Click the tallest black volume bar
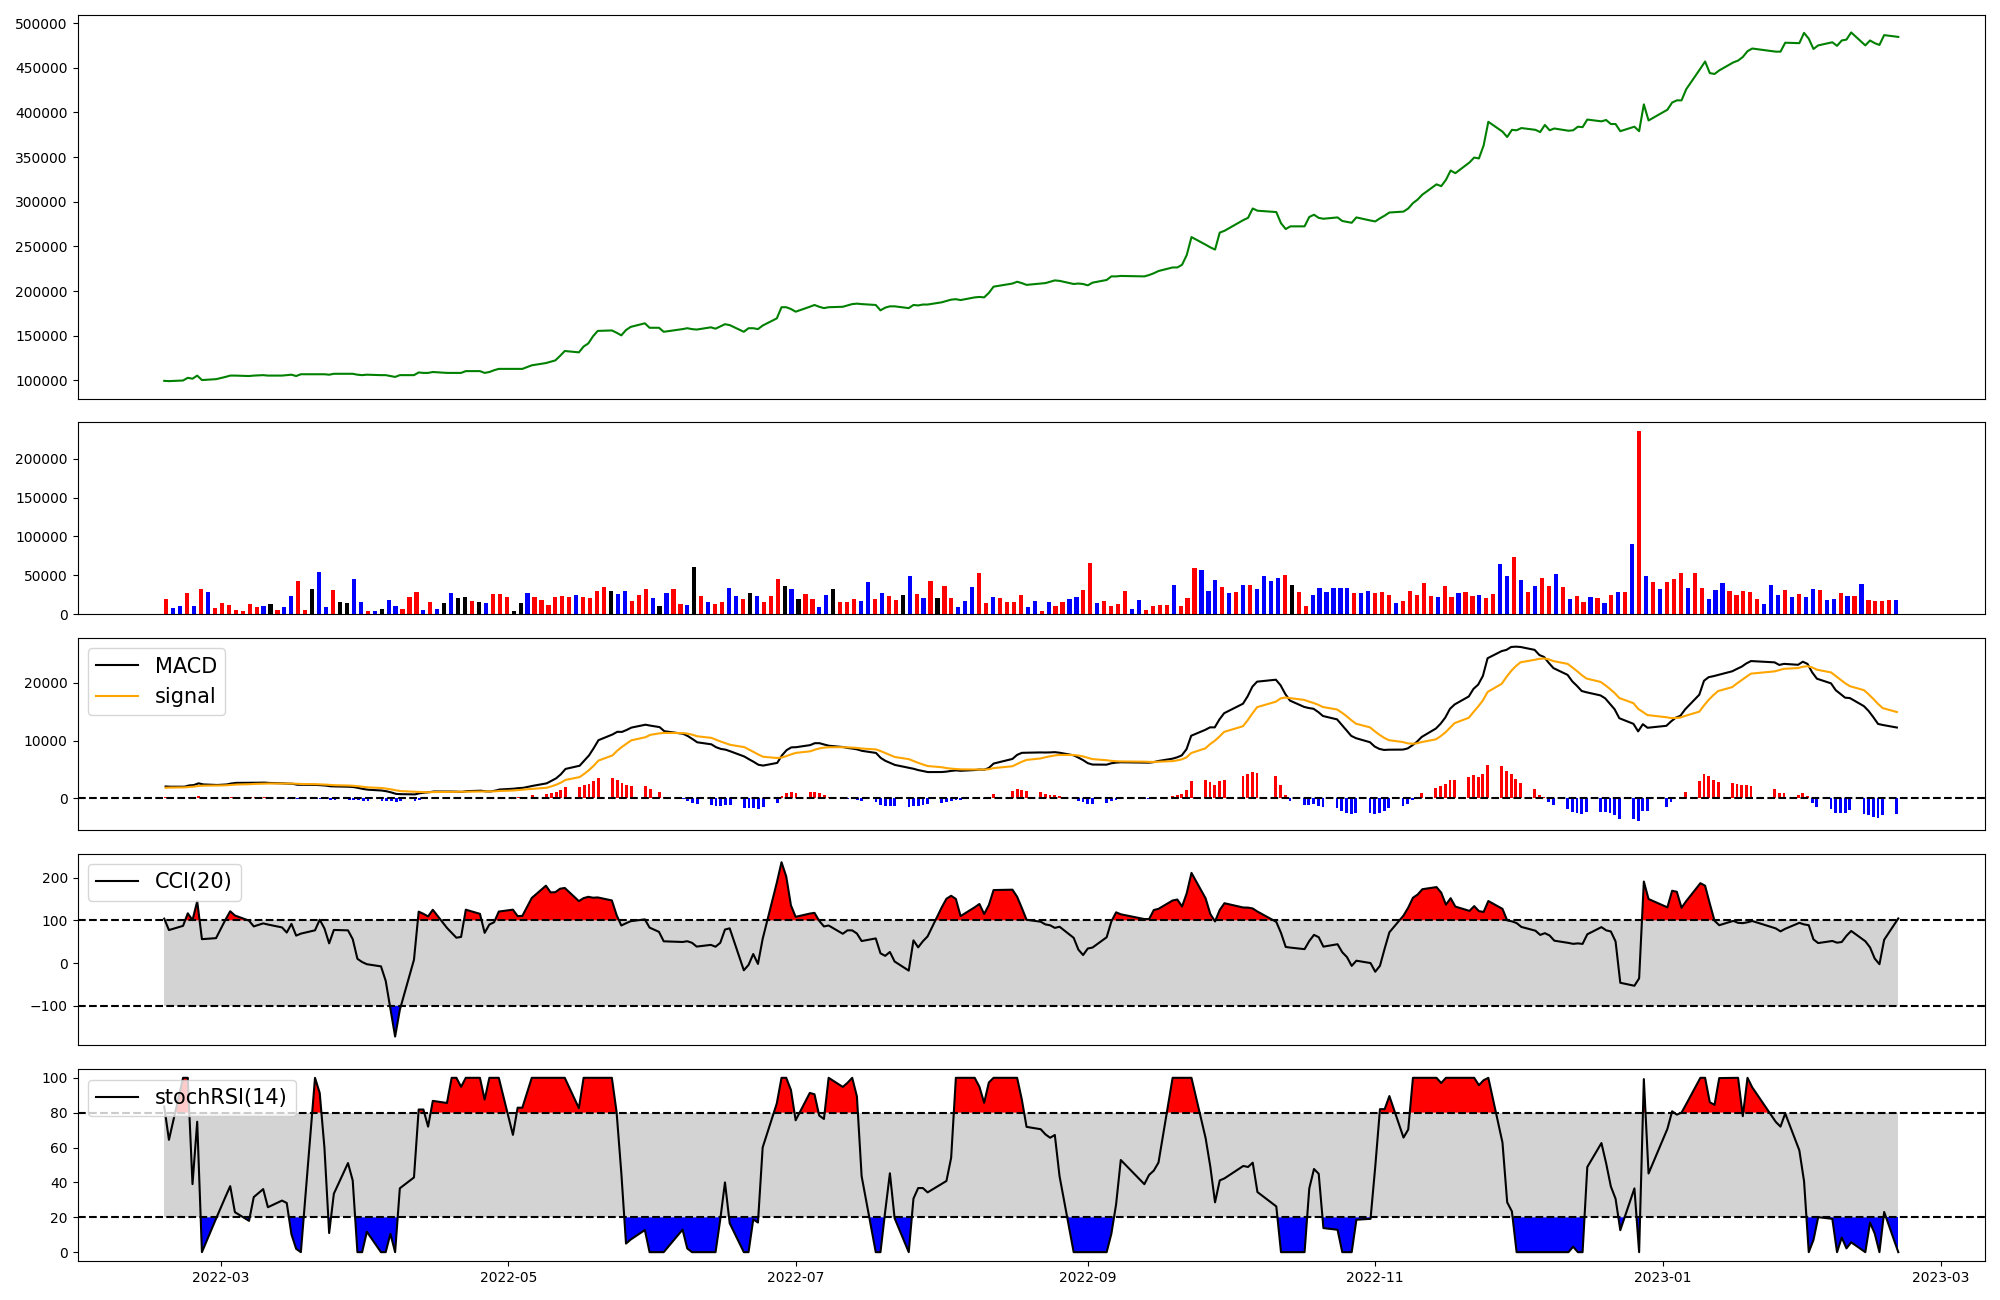Image resolution: width=2000 pixels, height=1300 pixels. (694, 590)
